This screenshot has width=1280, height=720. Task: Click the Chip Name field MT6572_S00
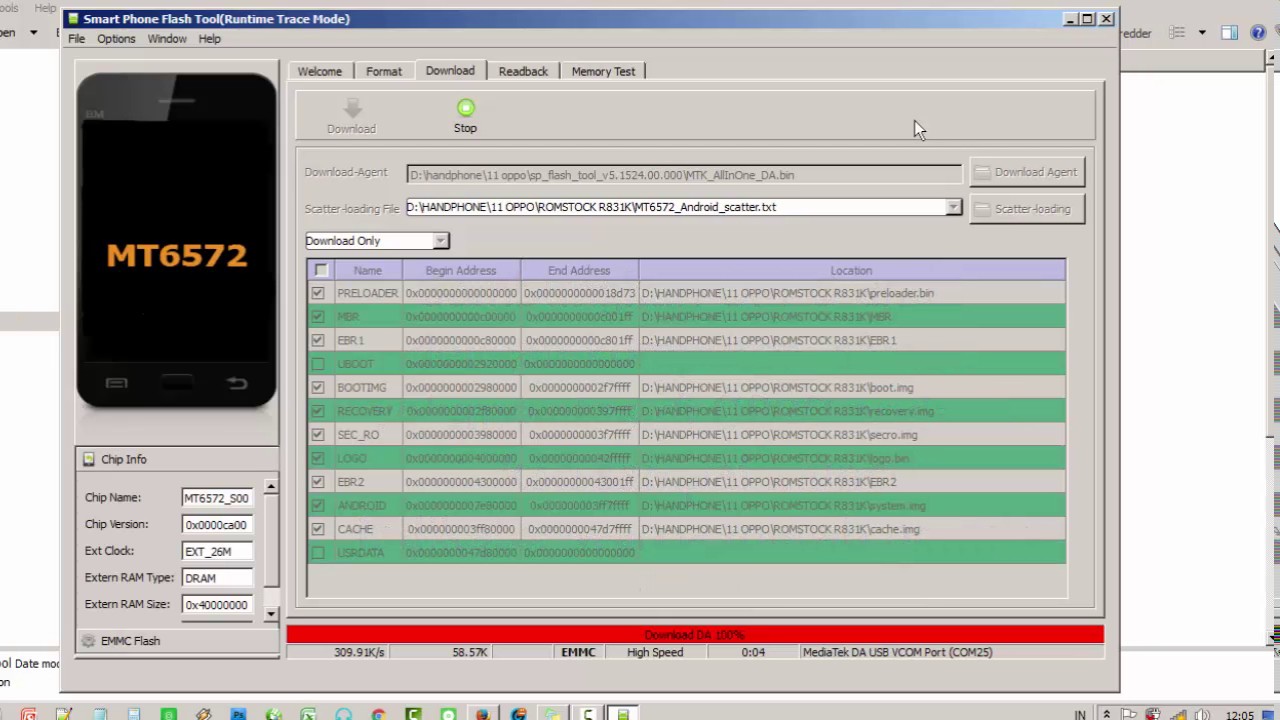216,498
